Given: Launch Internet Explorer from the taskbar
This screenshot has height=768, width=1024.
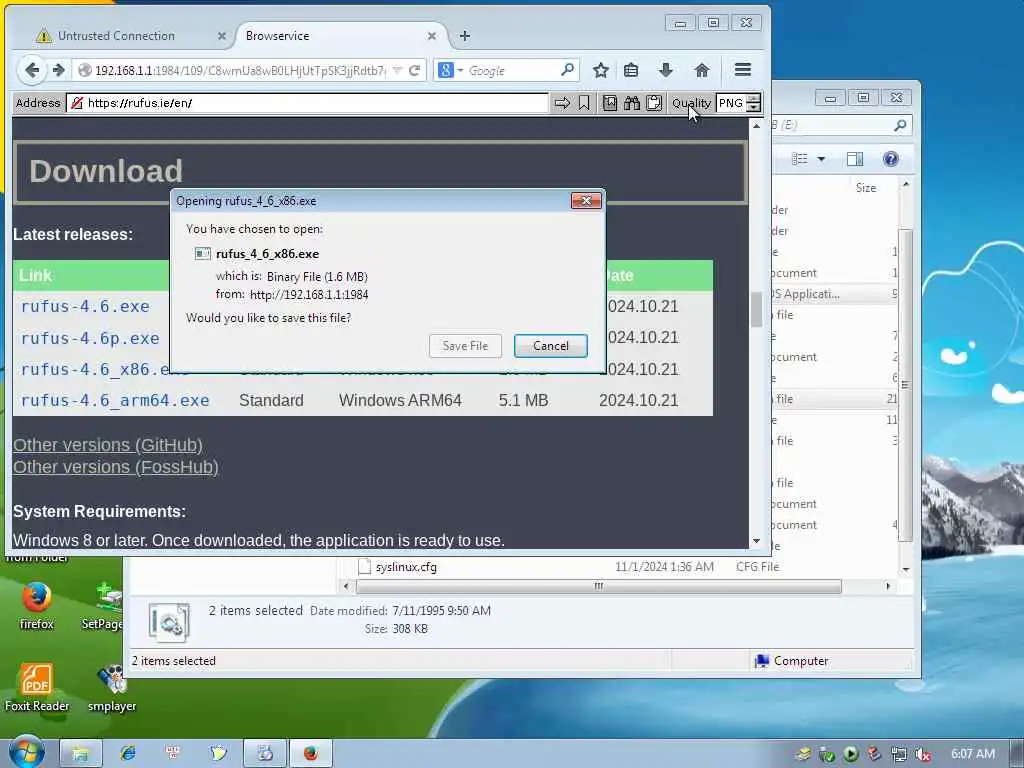Looking at the screenshot, I should tap(127, 754).
